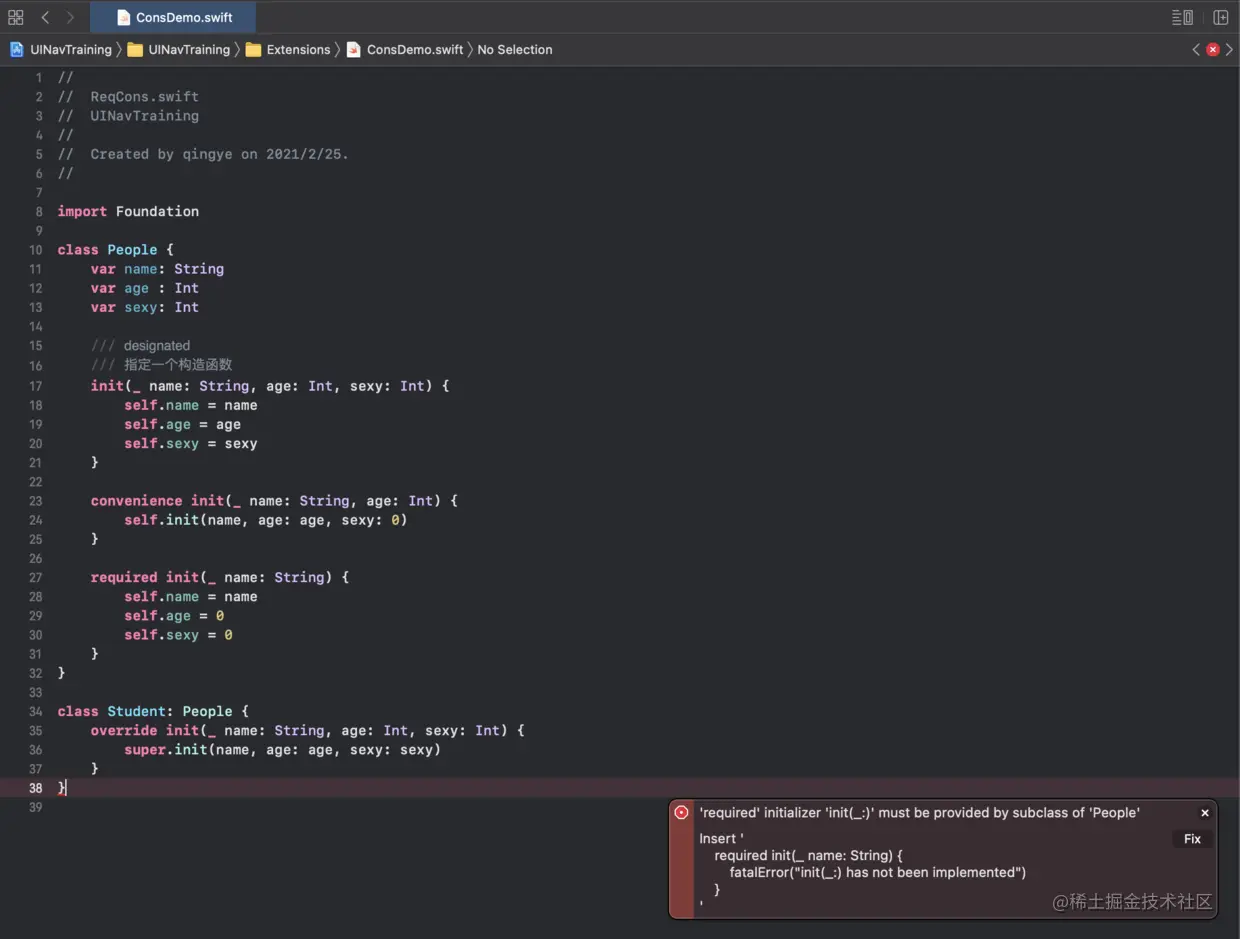Go forward with the right navigation arrow
1240x939 pixels.
(x=70, y=17)
